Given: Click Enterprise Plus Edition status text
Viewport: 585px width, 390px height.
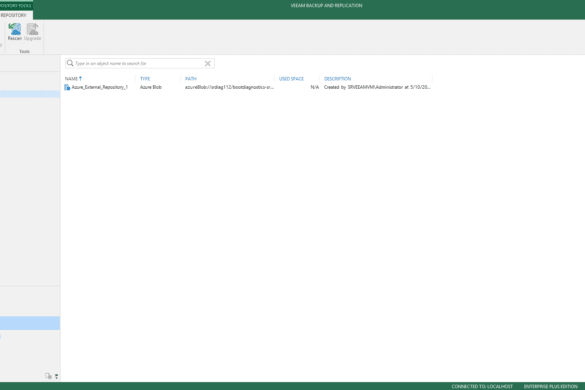Looking at the screenshot, I should pyautogui.click(x=551, y=386).
